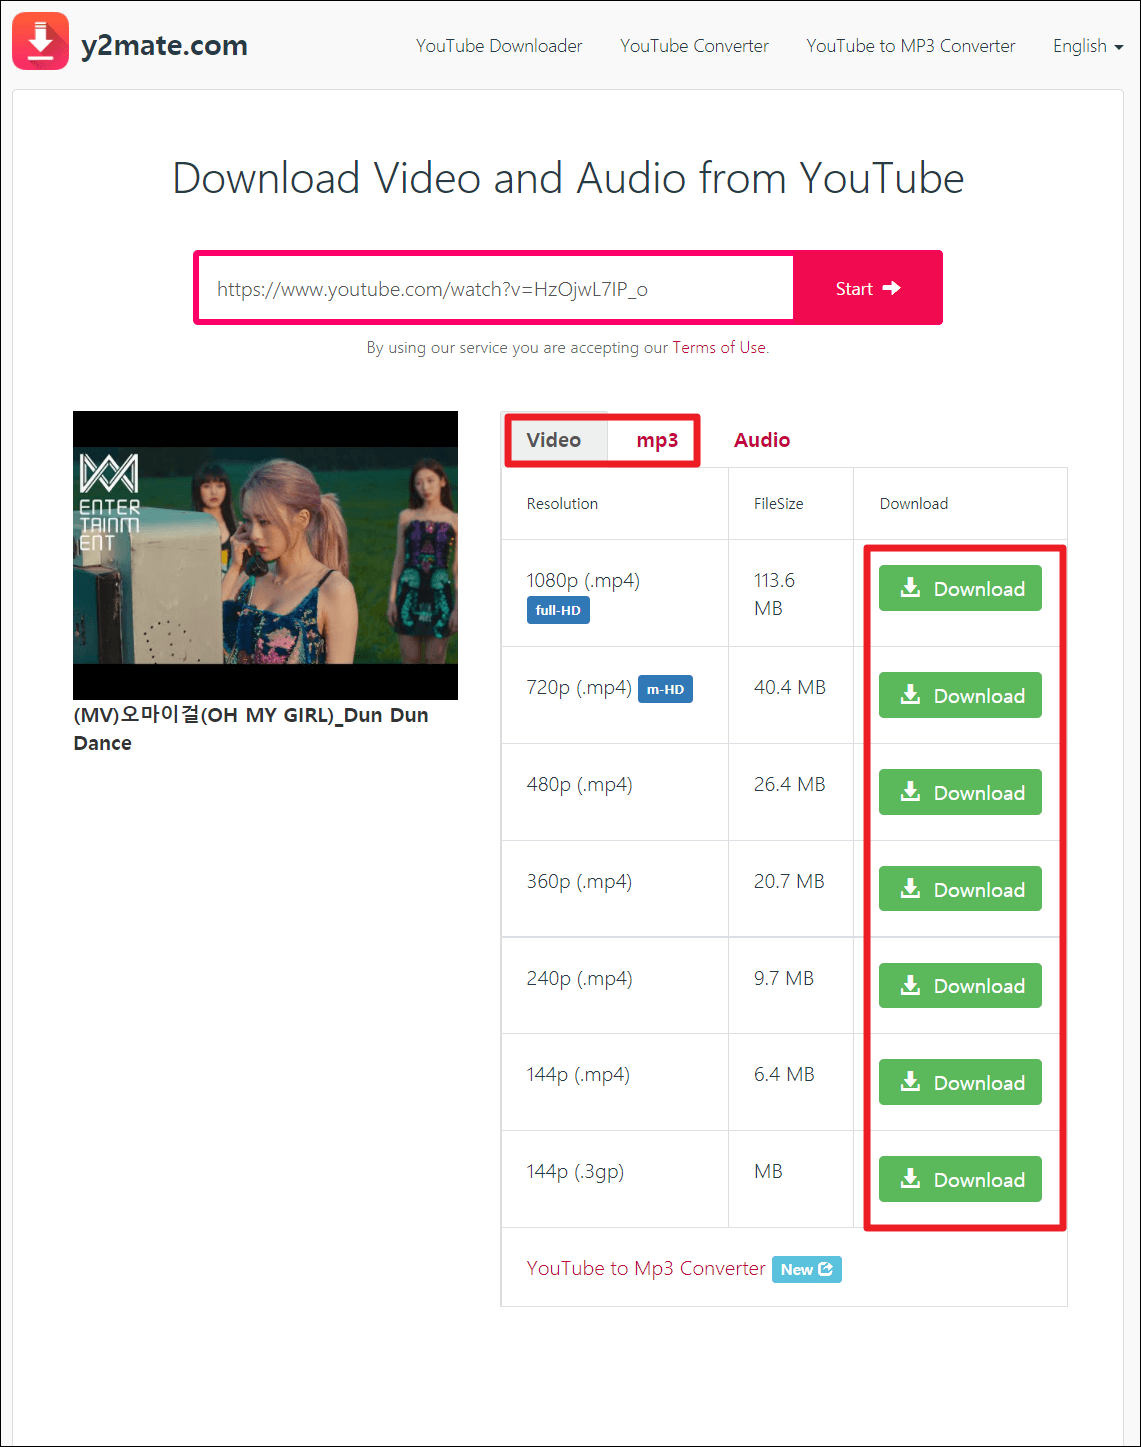The image size is (1141, 1447).
Task: Select the 360p (.mp4) resolution text
Action: point(580,881)
